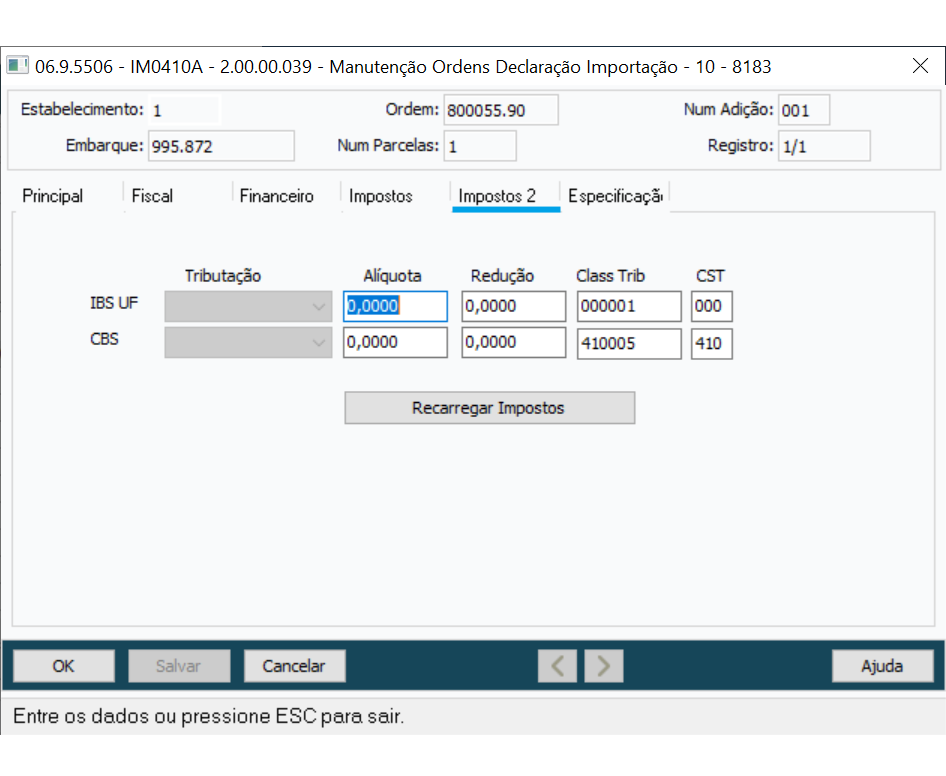Focus the CBS Alíquota field
The image size is (946, 776).
point(395,343)
